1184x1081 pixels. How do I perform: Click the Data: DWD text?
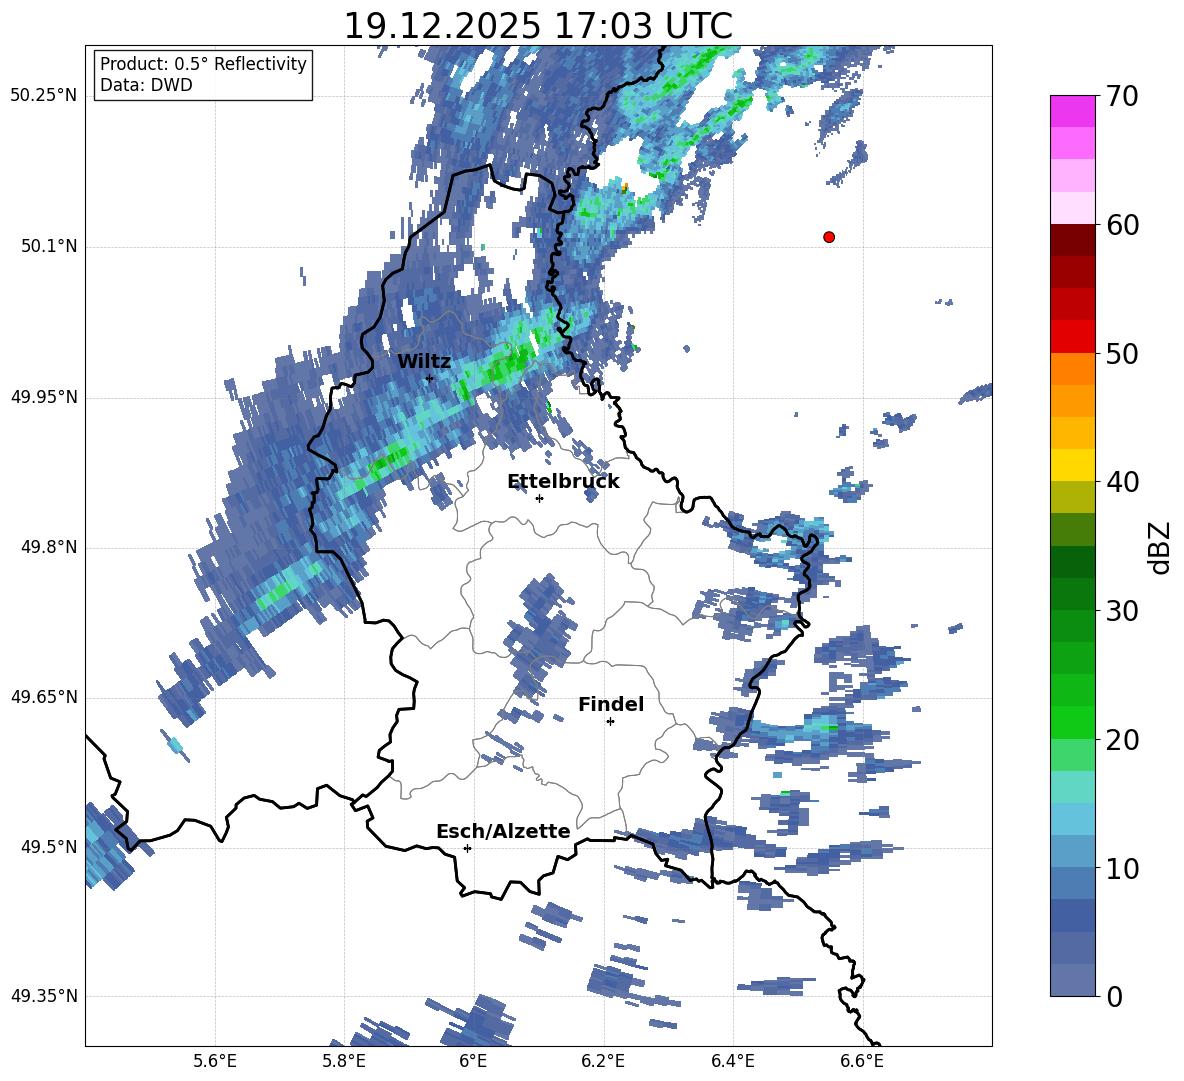tap(146, 85)
